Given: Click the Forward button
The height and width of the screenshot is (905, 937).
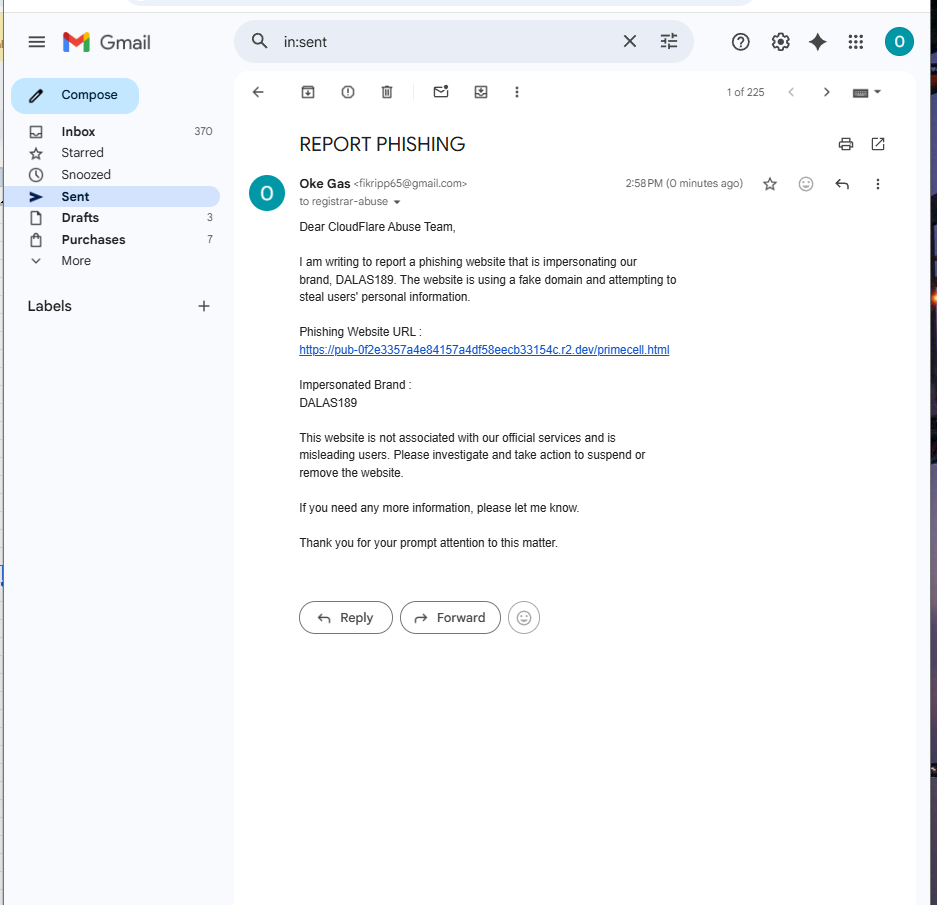Looking at the screenshot, I should click(x=450, y=617).
